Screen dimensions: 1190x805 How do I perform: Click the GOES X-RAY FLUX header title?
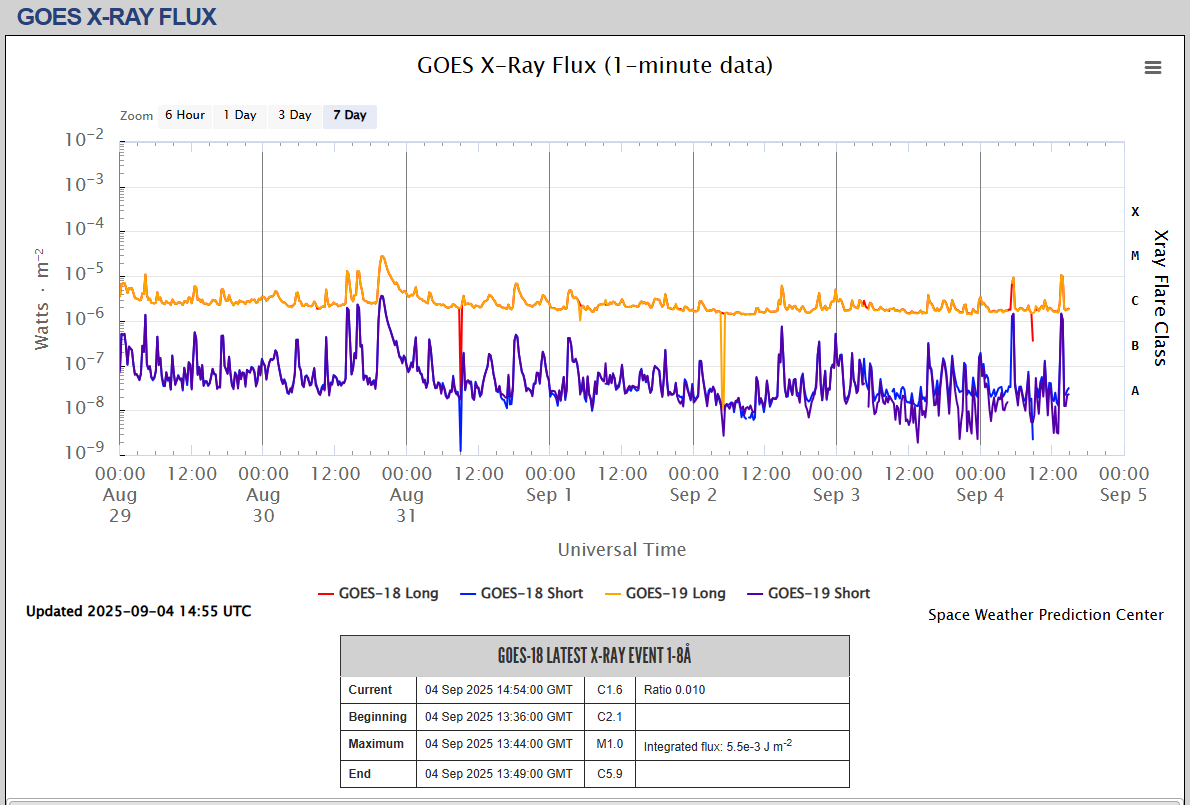pos(117,17)
